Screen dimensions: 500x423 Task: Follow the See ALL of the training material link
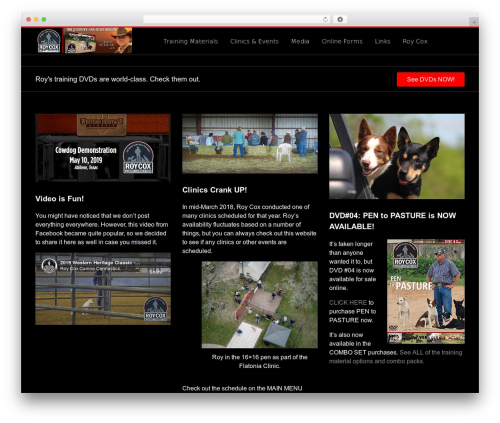(396, 357)
